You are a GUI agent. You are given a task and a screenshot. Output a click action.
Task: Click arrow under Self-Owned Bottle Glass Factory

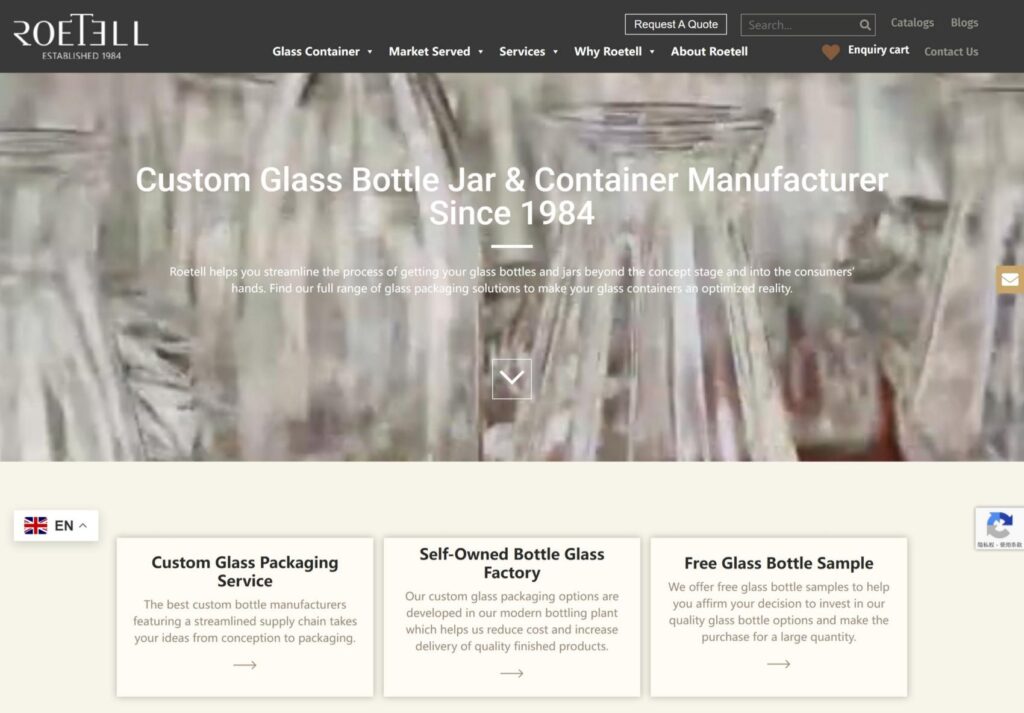[511, 673]
